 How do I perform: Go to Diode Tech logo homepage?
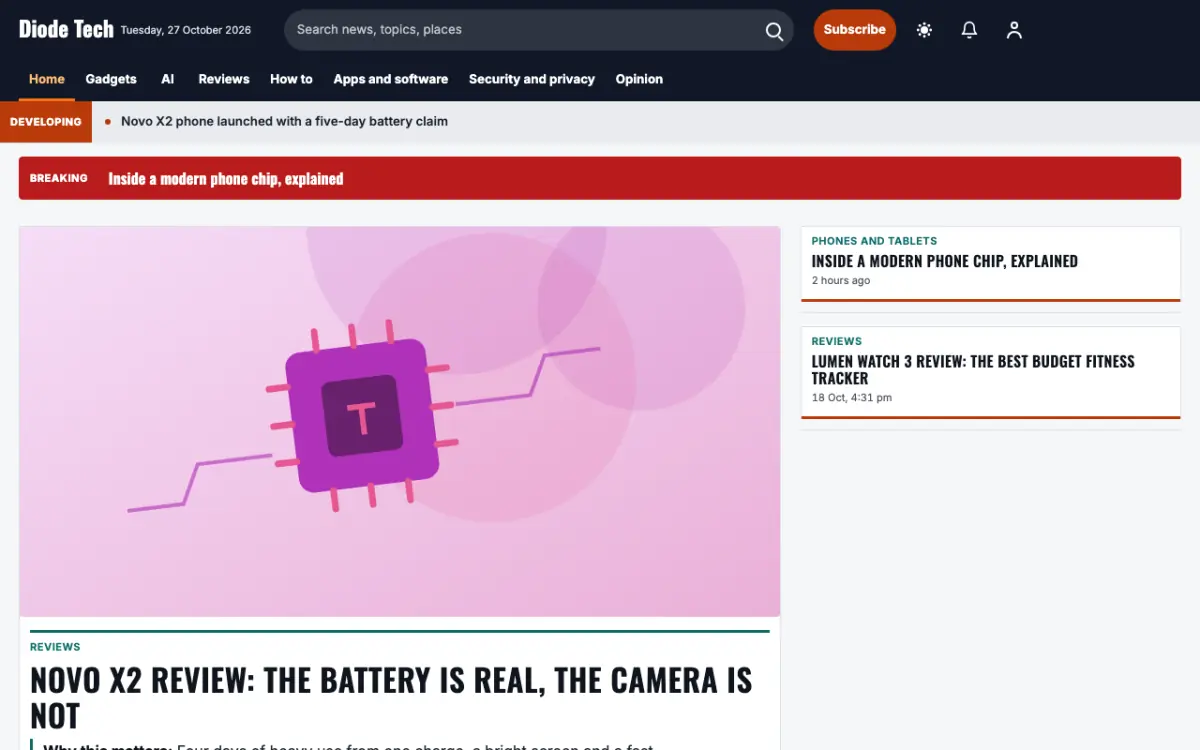pyautogui.click(x=66, y=30)
